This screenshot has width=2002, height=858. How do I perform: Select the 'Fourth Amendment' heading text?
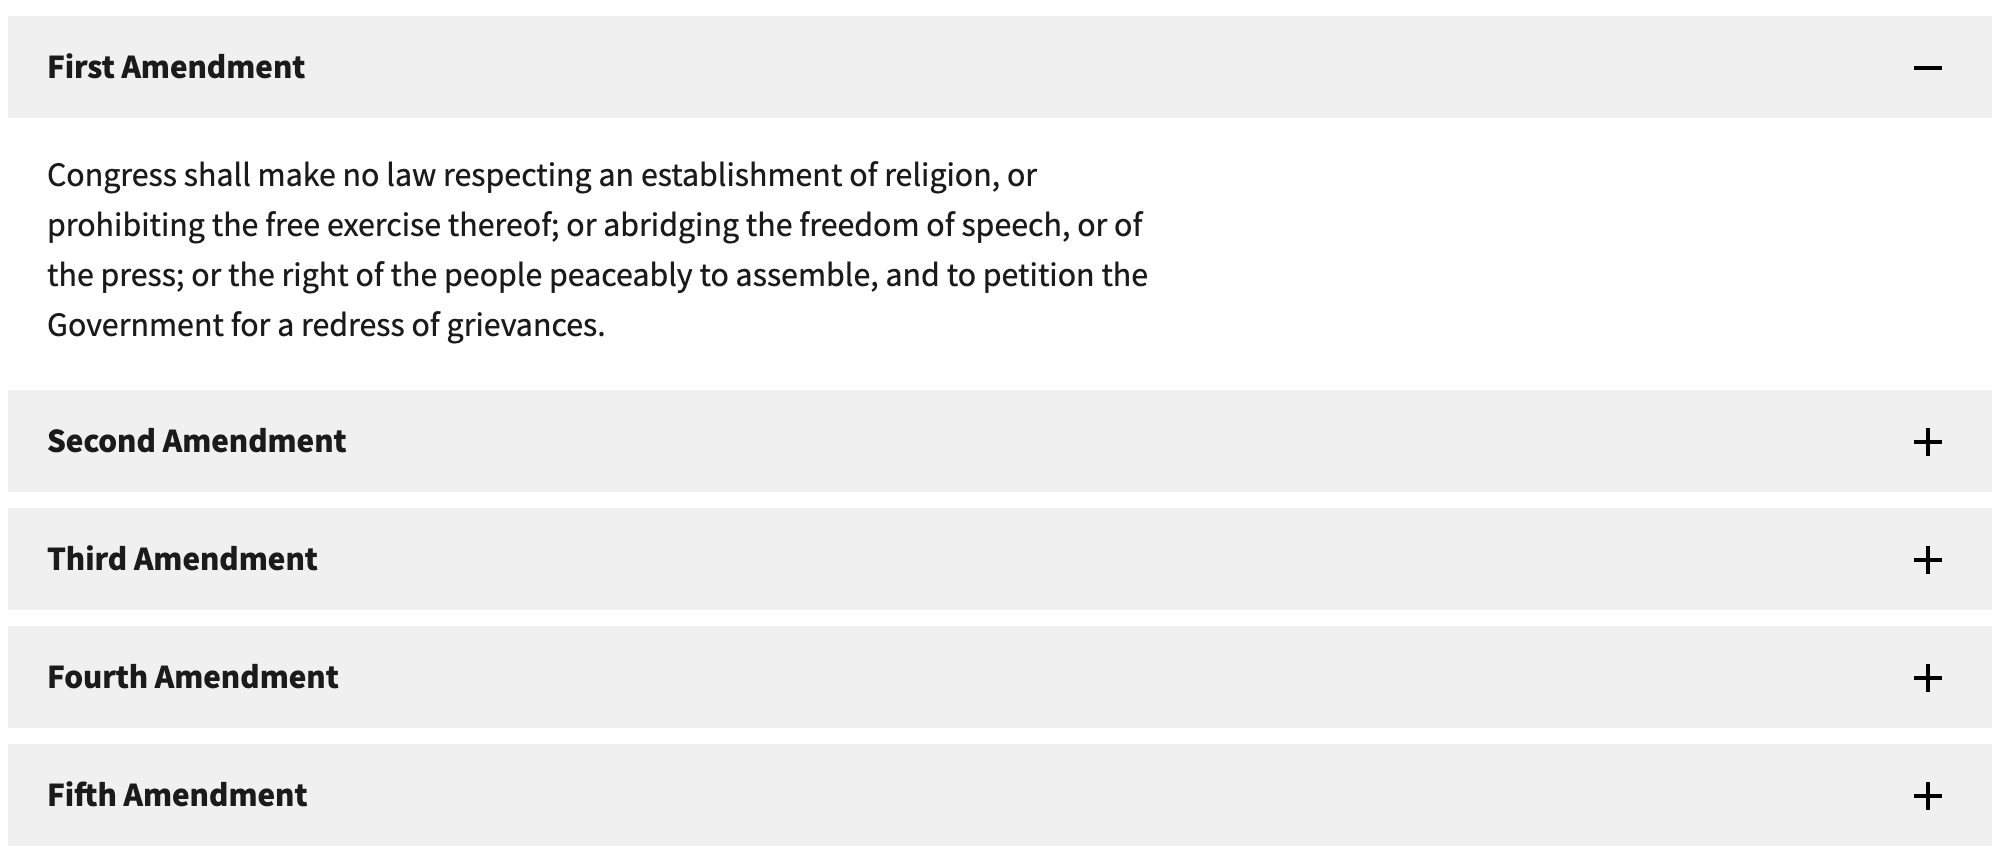(x=193, y=677)
